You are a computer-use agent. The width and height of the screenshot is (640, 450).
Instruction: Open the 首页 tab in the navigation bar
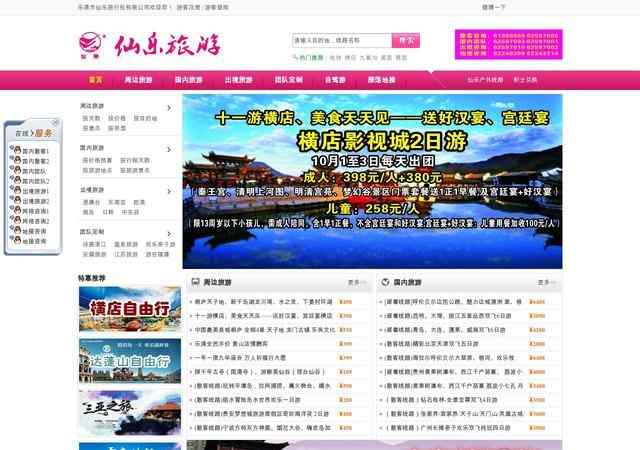point(96,80)
